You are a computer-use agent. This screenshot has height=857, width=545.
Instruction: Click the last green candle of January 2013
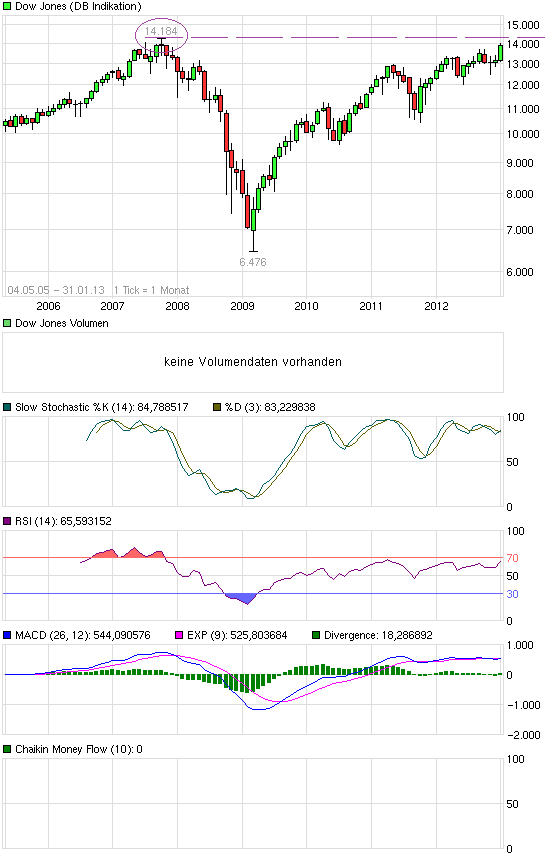(500, 52)
